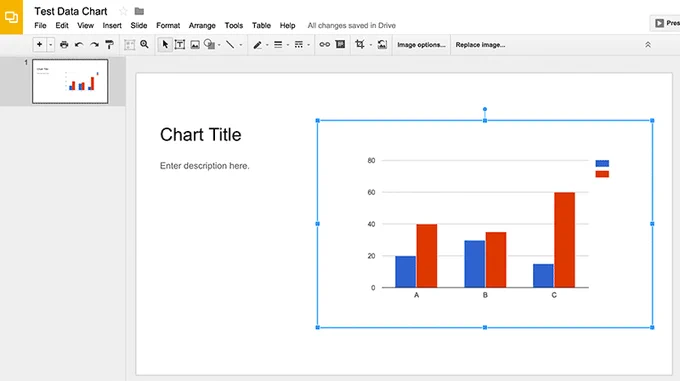
Task: Click the new slide plus button
Action: pos(39,44)
